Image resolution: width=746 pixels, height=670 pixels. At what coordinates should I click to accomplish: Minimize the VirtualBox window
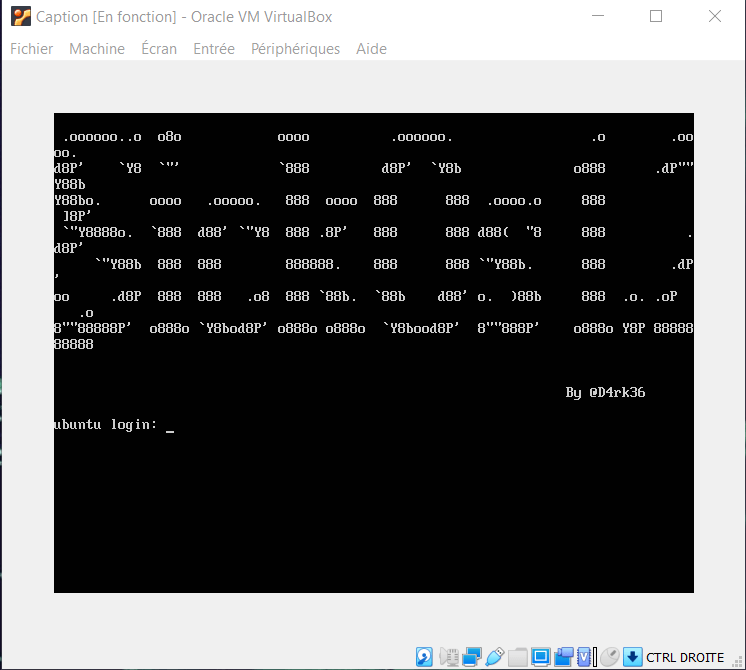[598, 16]
